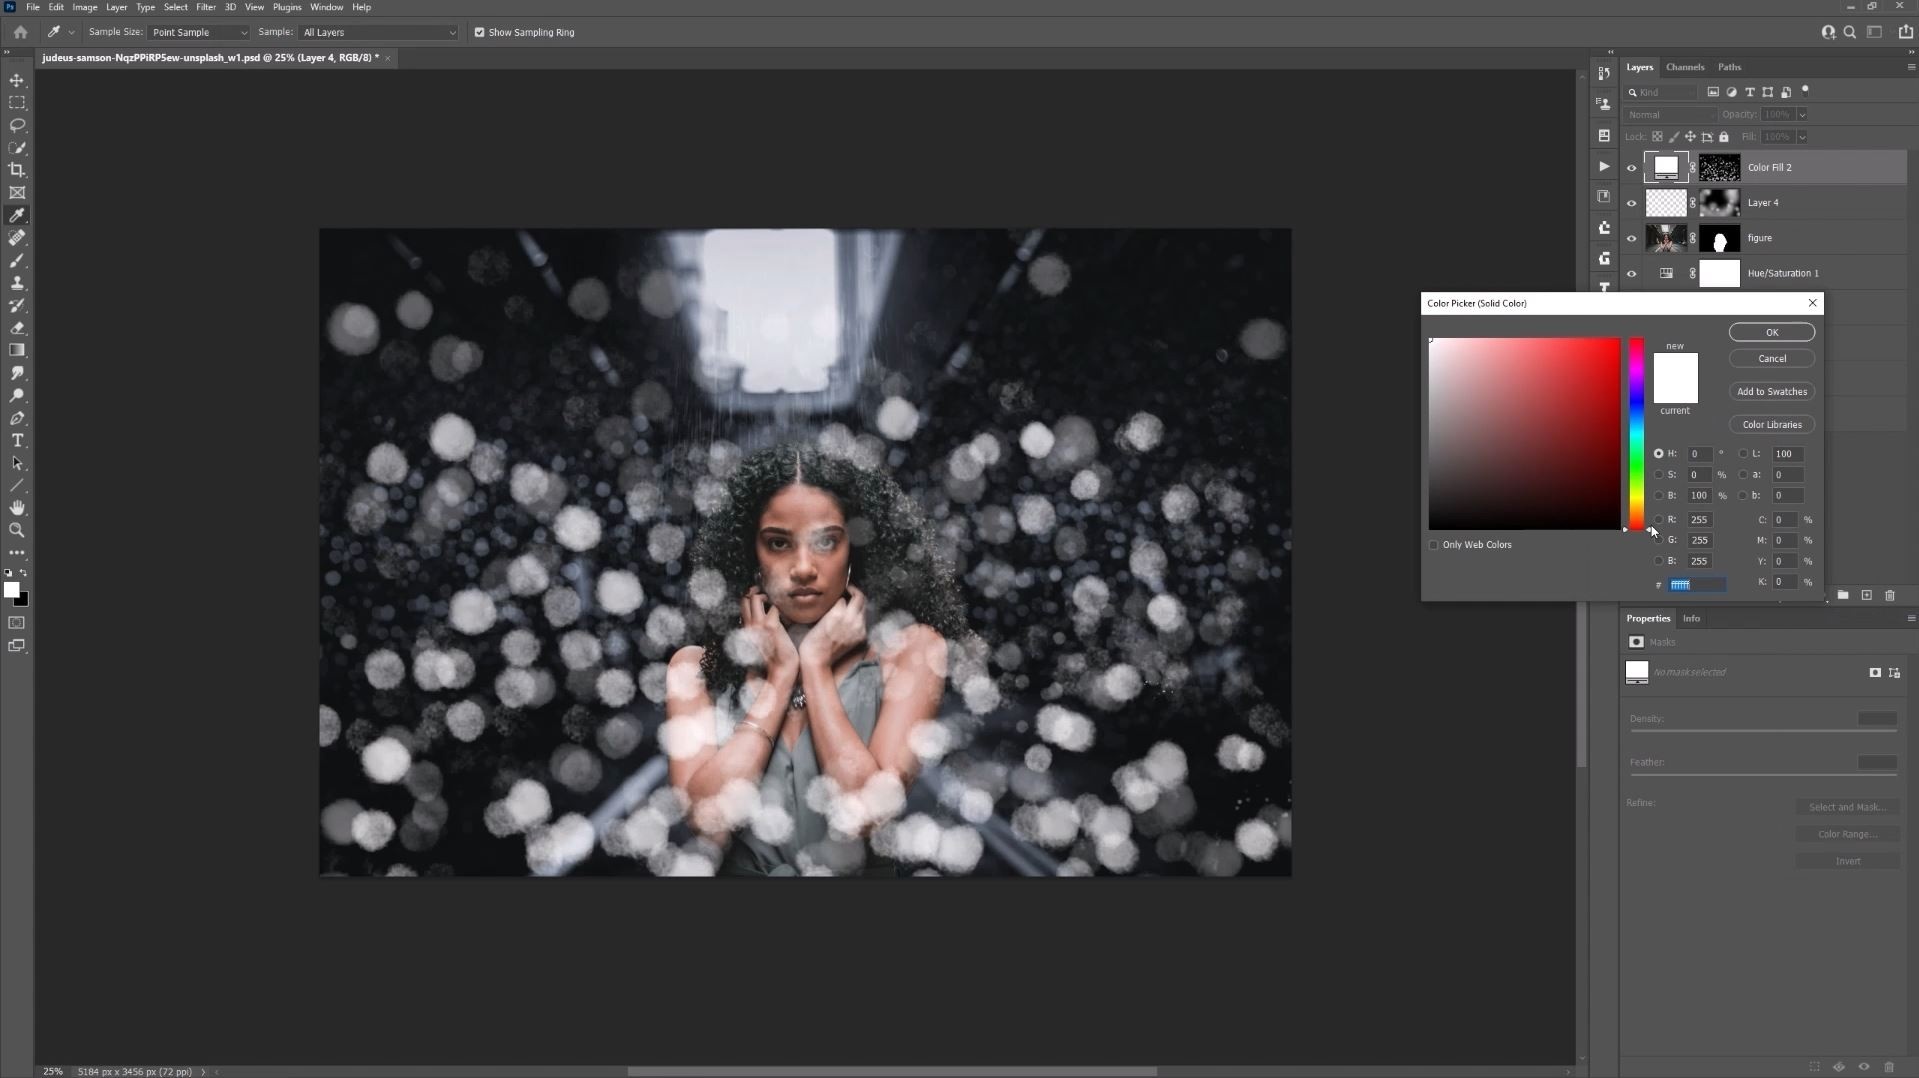Select the Eraser tool
The image size is (1919, 1078).
(17, 328)
